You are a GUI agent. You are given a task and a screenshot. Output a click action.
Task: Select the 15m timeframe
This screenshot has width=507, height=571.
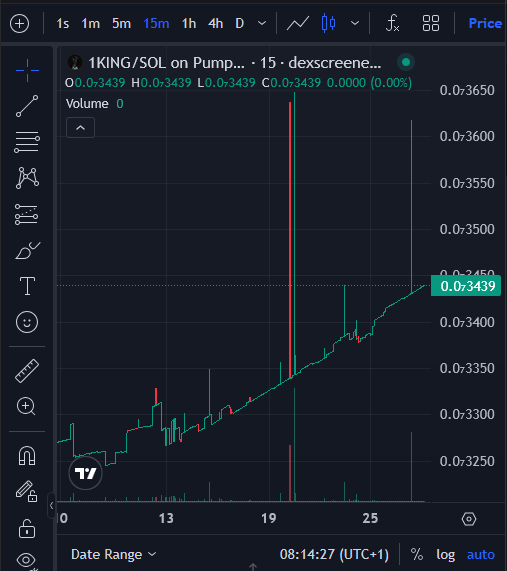156,24
